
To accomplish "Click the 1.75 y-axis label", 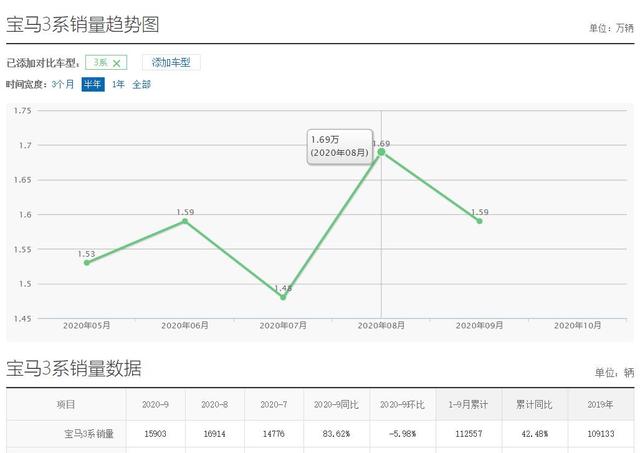I will pos(22,111).
